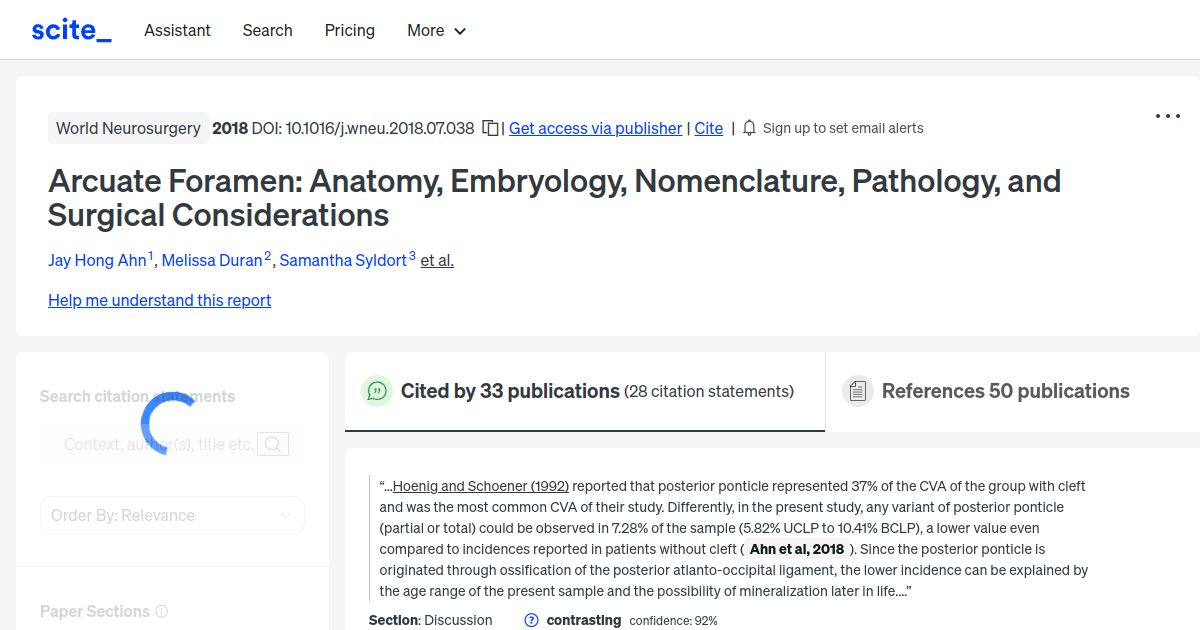Click the scite_ logo

tap(71, 29)
